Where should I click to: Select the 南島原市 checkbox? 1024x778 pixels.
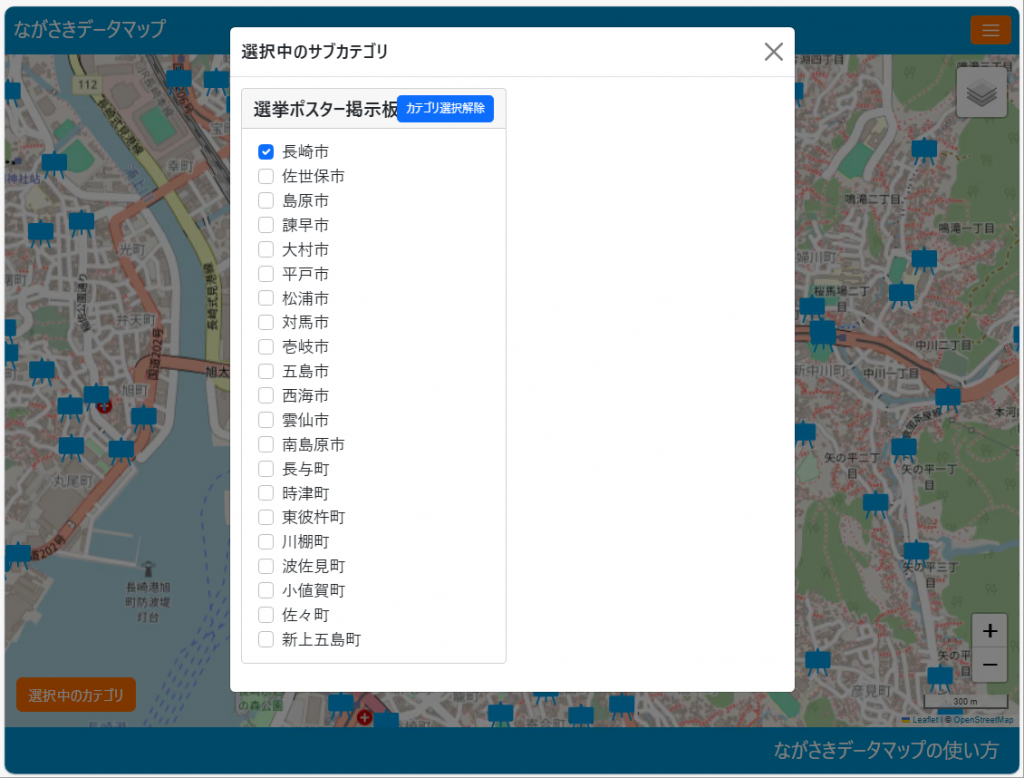[x=266, y=445]
